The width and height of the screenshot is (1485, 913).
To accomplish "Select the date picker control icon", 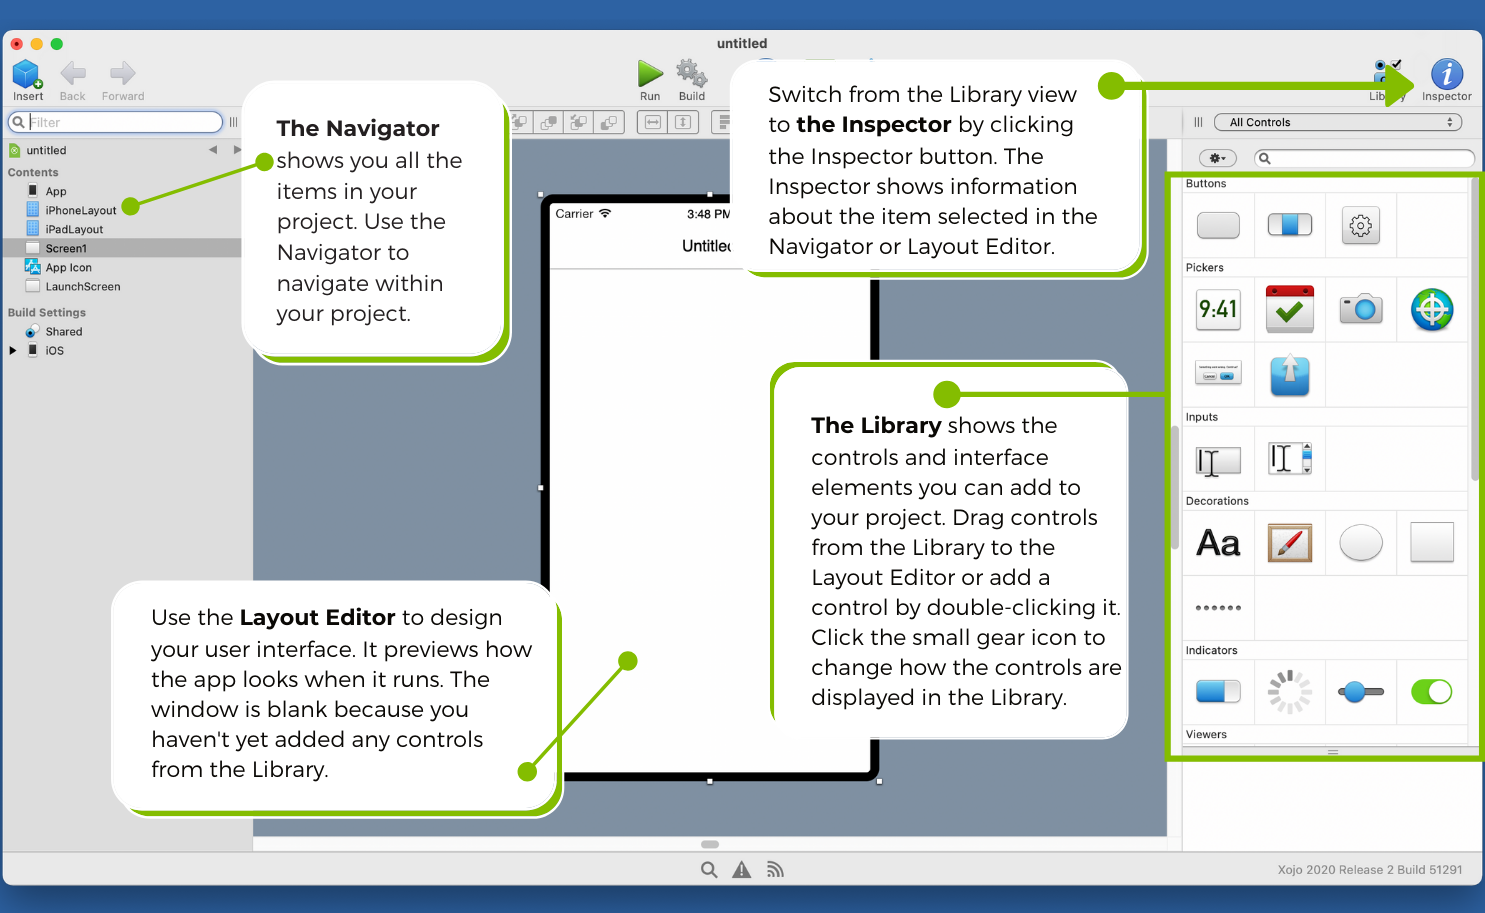I will (1289, 309).
